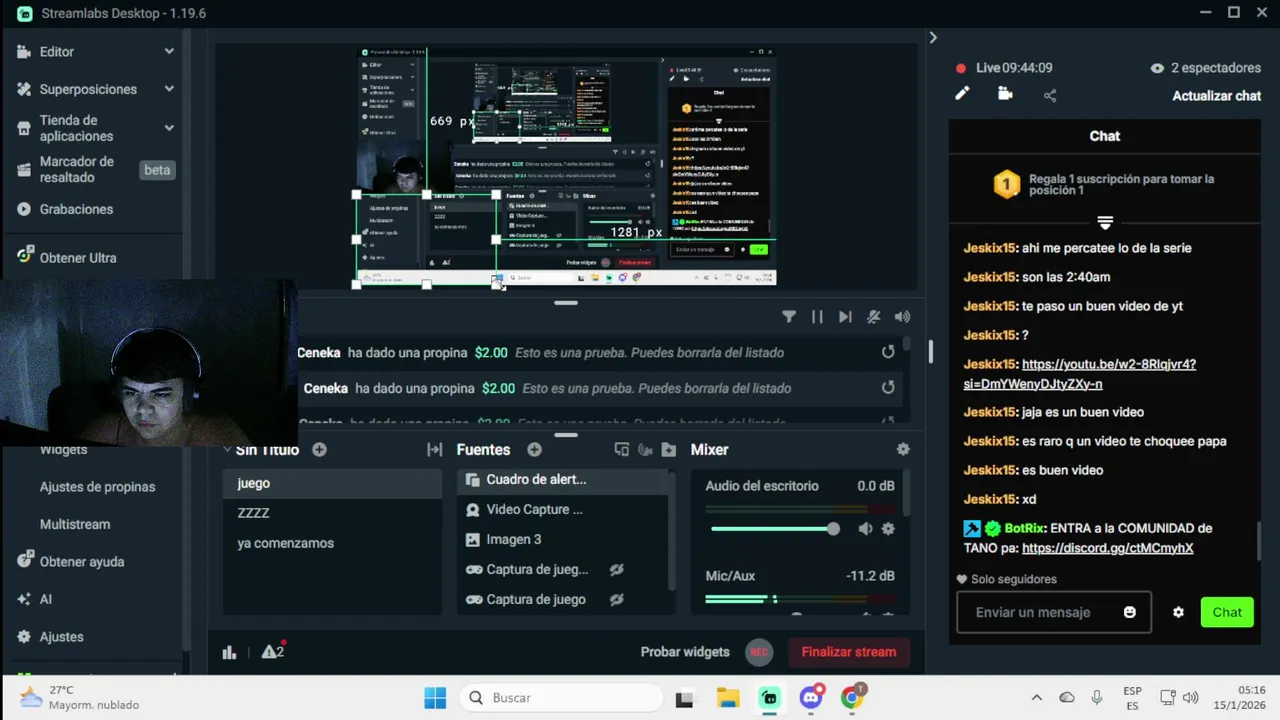Click the events filter funnel icon
The height and width of the screenshot is (720, 1280).
point(789,317)
